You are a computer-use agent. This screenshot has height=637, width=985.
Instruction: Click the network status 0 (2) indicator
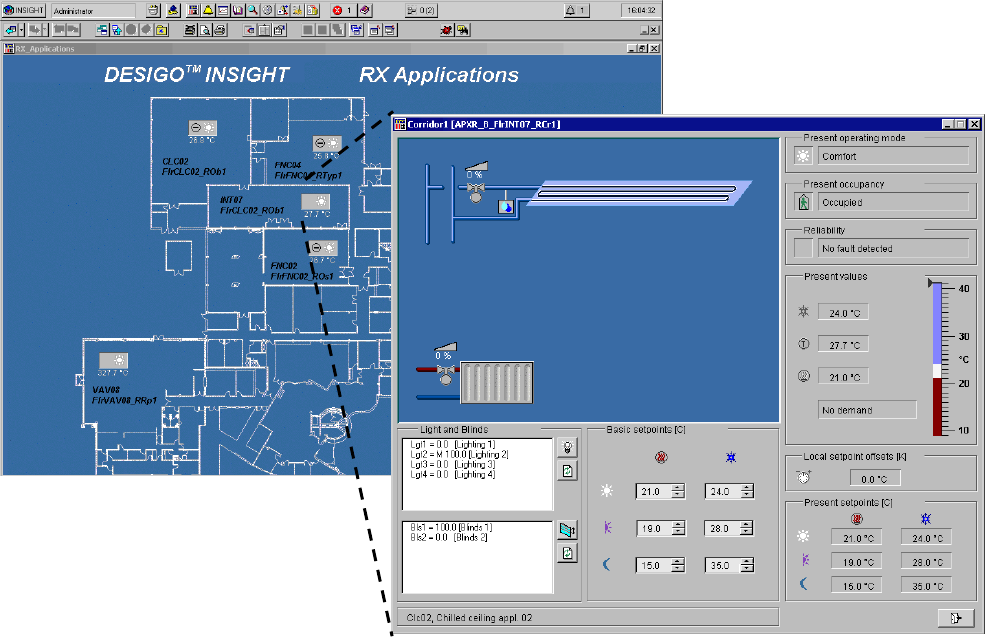coord(420,10)
